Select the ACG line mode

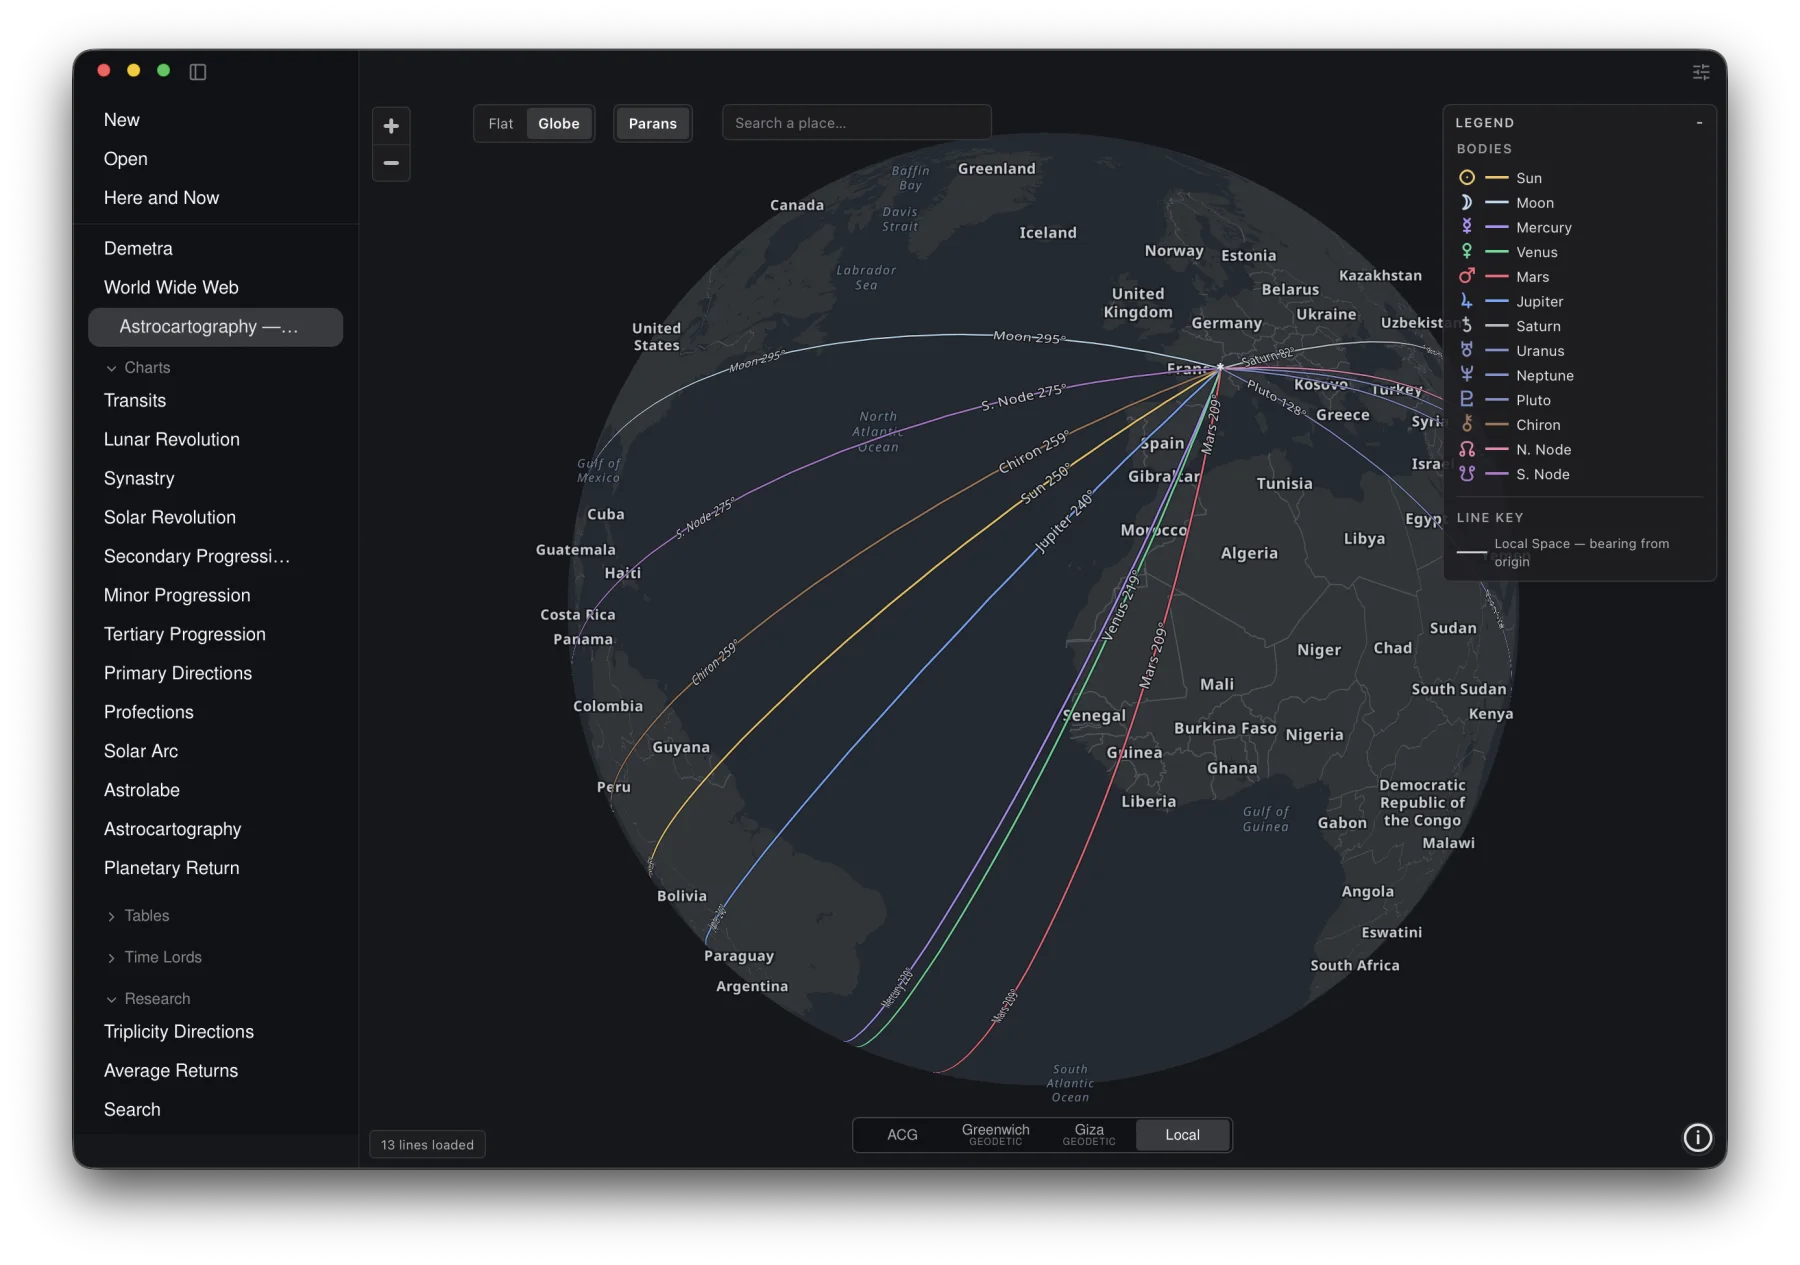click(902, 1135)
